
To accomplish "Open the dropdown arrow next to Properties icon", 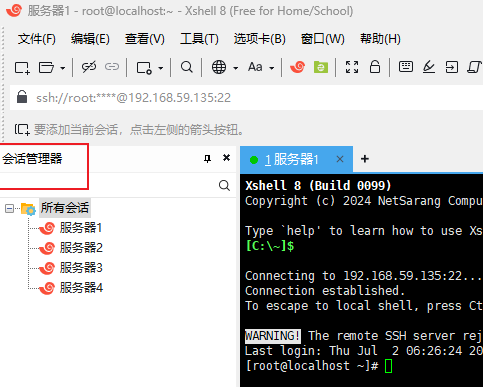I will tap(161, 68).
